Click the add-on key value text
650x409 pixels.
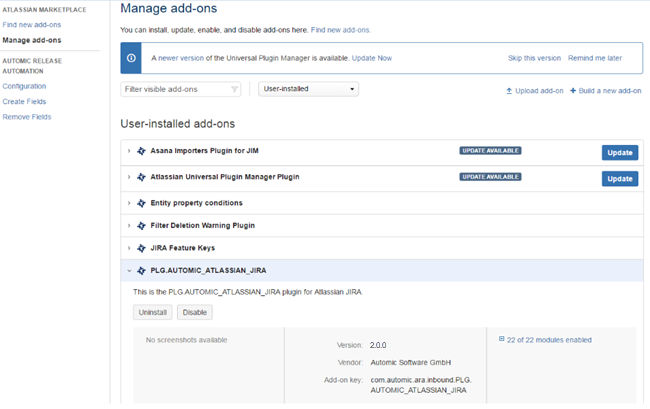(421, 385)
